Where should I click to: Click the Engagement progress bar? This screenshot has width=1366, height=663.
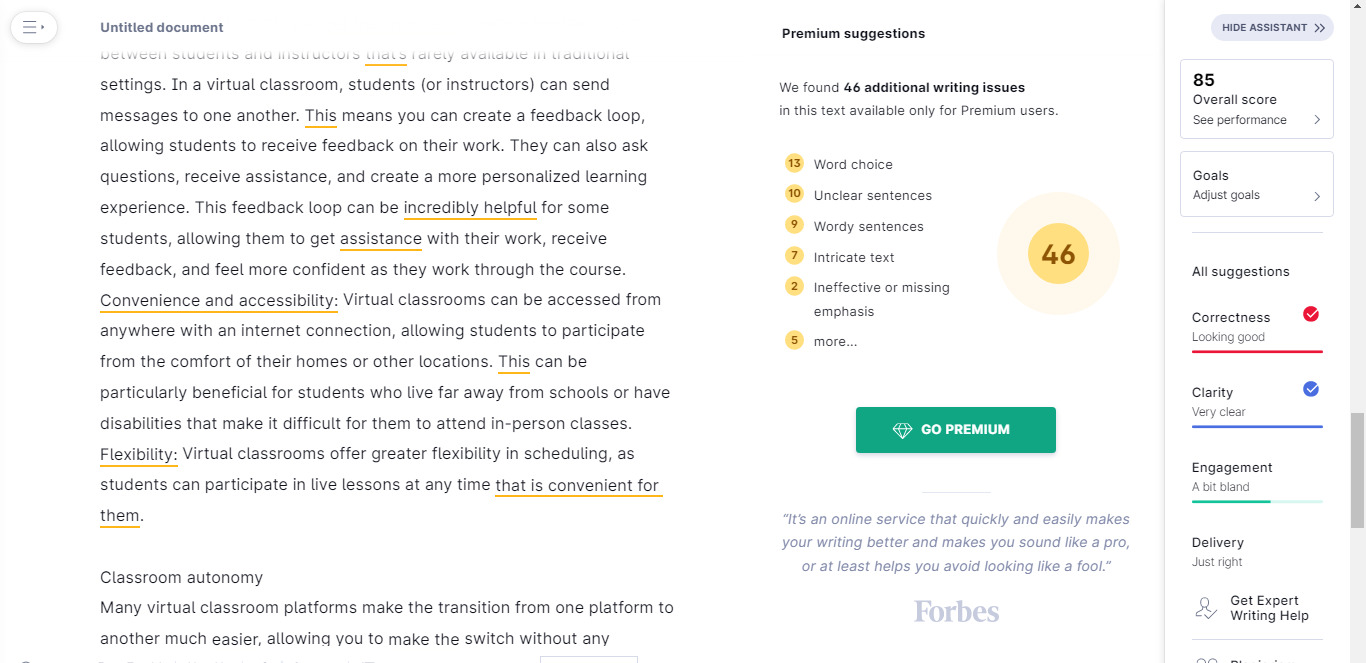[x=1256, y=501]
